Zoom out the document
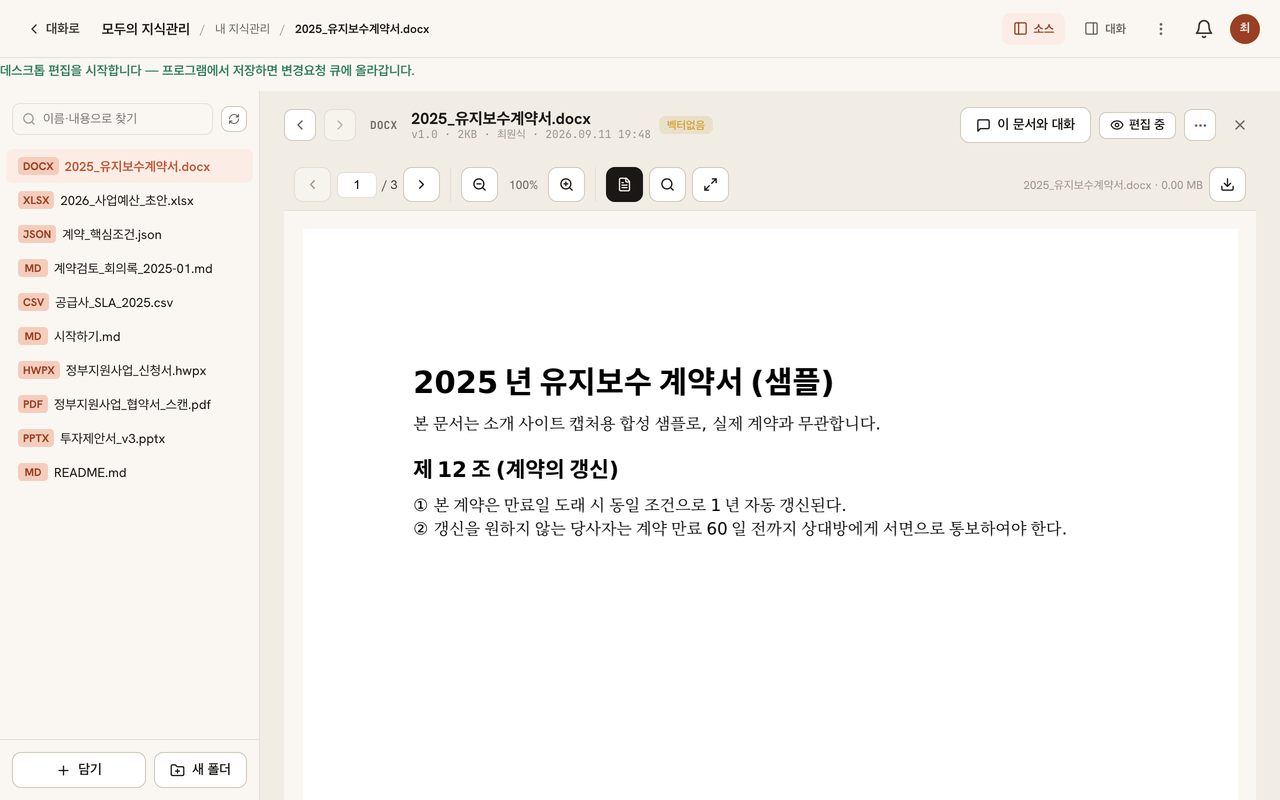The width and height of the screenshot is (1280, 800). tap(479, 185)
